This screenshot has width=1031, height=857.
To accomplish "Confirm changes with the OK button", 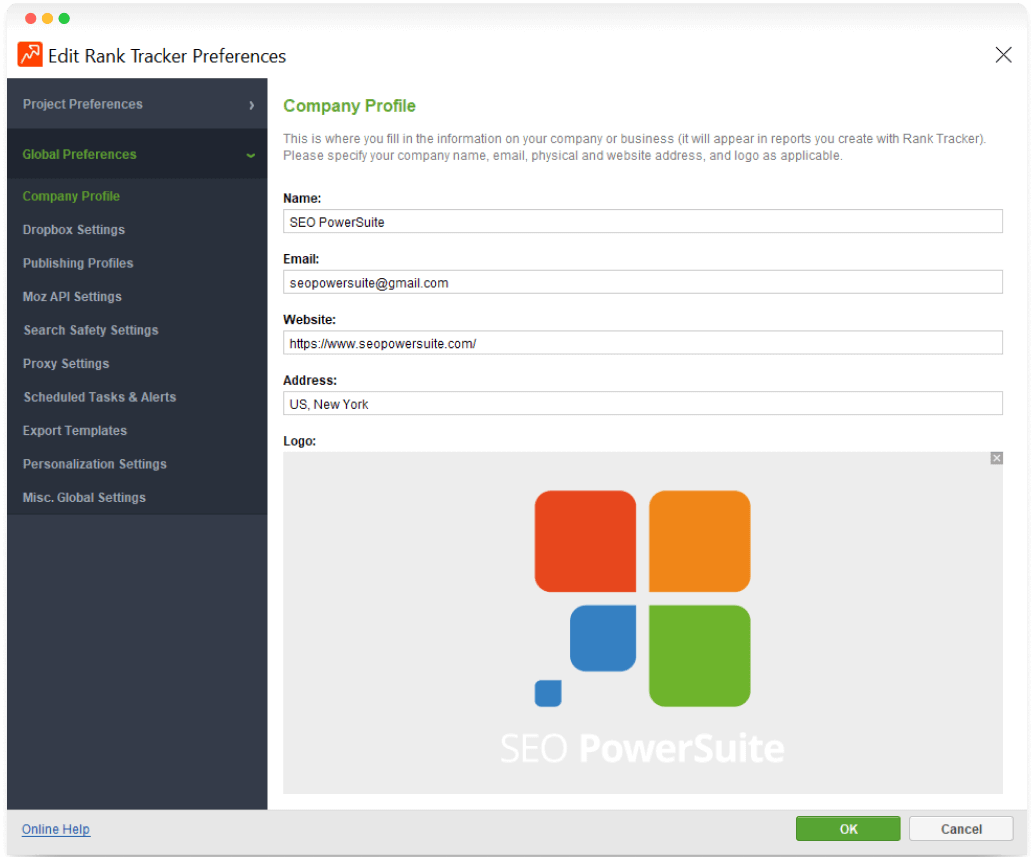I will (x=848, y=829).
